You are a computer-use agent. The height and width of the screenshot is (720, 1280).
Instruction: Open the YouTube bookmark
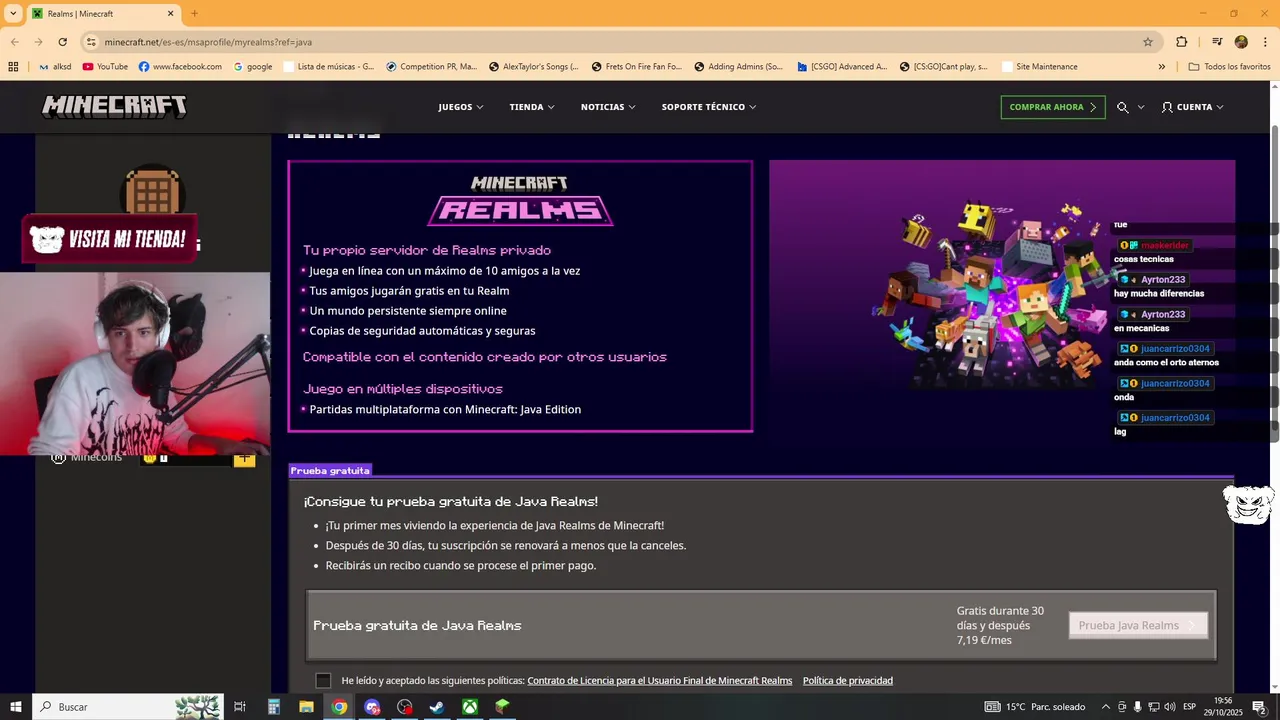tap(105, 67)
